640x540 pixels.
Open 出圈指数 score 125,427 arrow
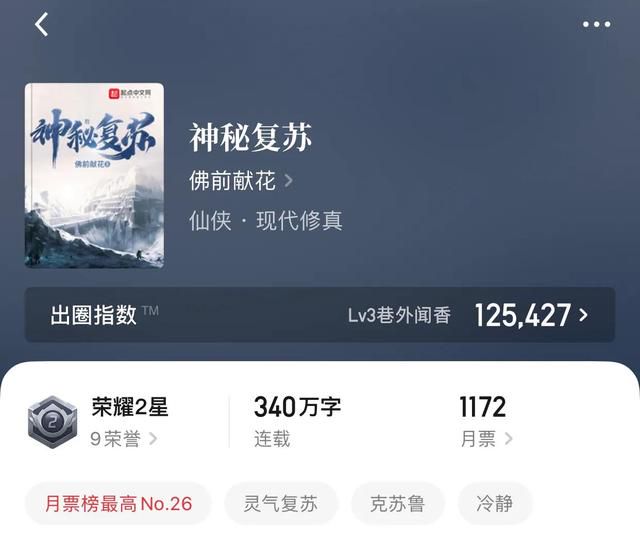[x=584, y=315]
